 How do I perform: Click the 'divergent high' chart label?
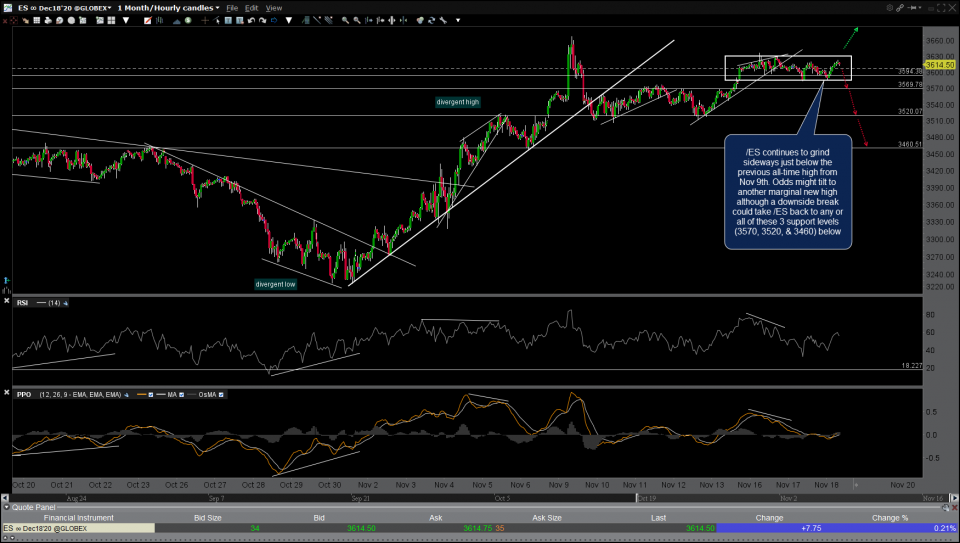coord(457,102)
